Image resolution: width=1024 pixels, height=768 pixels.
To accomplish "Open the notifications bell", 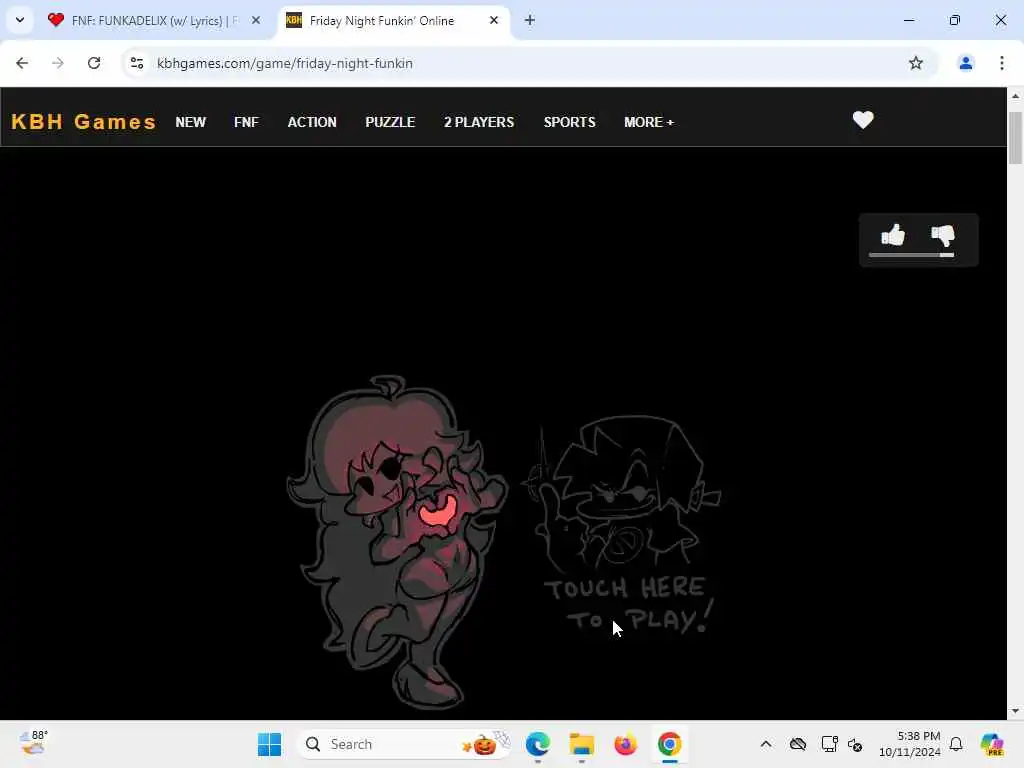I will 956,744.
